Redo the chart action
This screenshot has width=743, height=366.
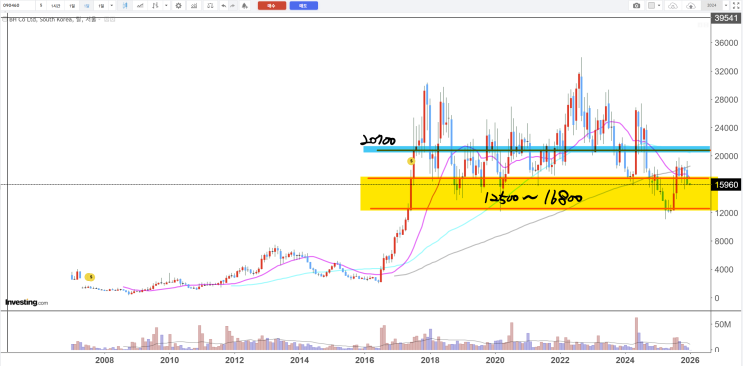pyautogui.click(x=233, y=5)
